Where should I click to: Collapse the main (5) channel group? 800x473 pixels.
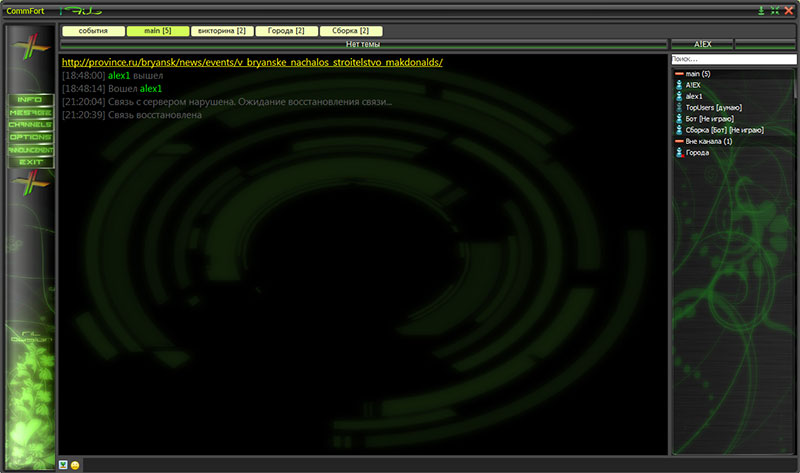tap(679, 75)
